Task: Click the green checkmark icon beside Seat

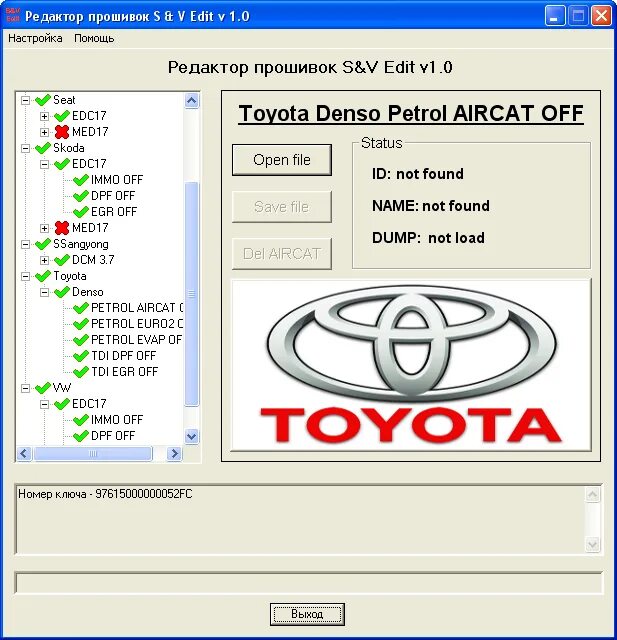Action: click(43, 100)
